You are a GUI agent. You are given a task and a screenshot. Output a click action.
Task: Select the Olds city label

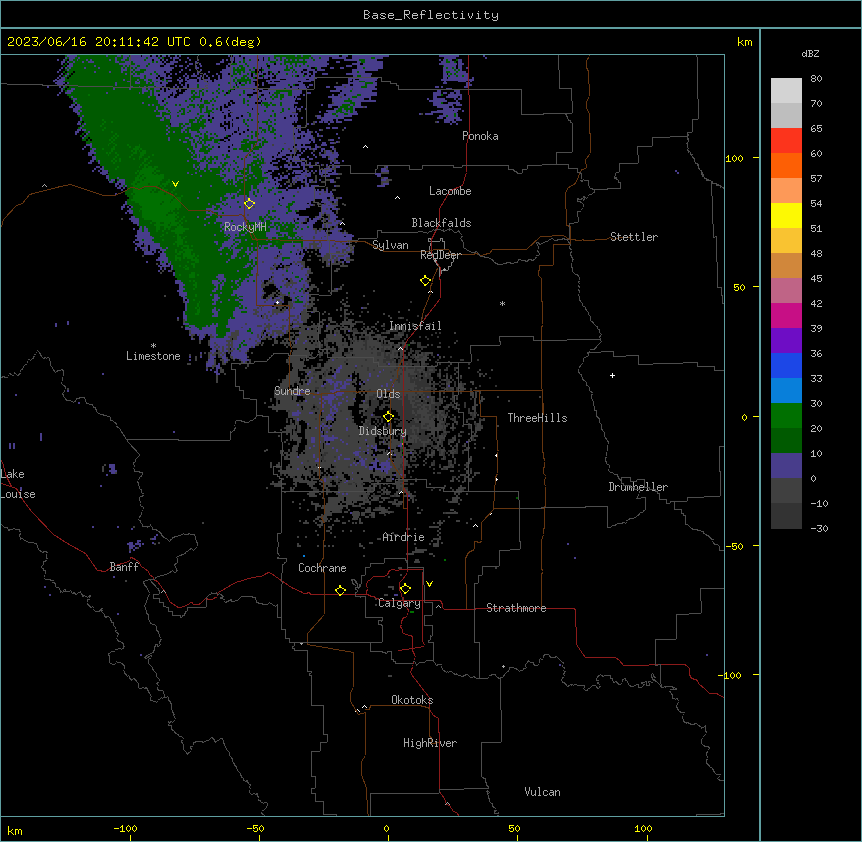coord(388,394)
